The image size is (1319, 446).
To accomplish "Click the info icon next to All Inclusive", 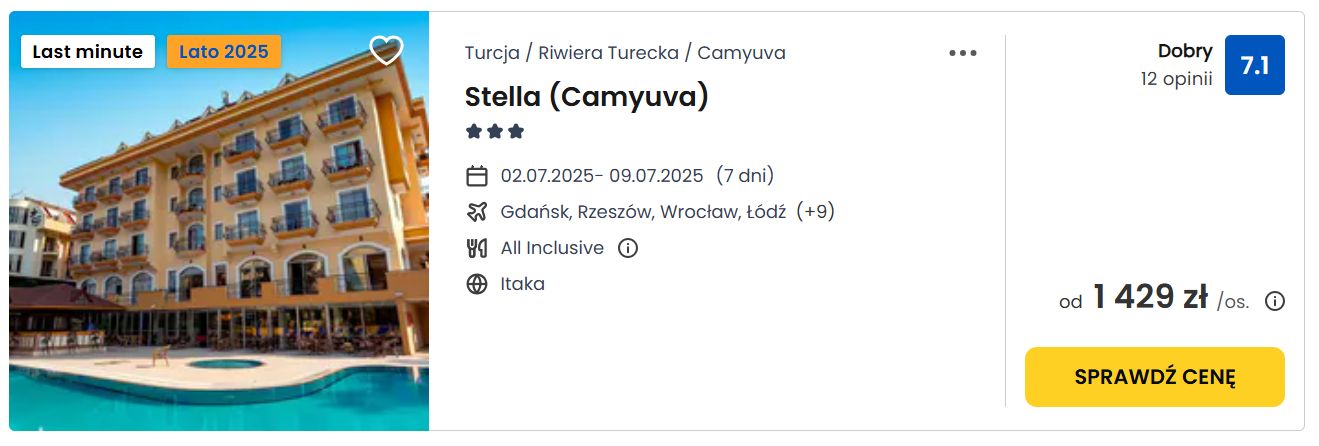I will [628, 248].
